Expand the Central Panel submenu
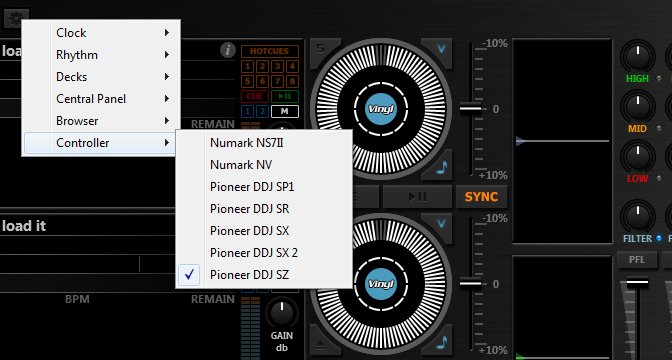Screen dimensions: 672x360 (101, 99)
